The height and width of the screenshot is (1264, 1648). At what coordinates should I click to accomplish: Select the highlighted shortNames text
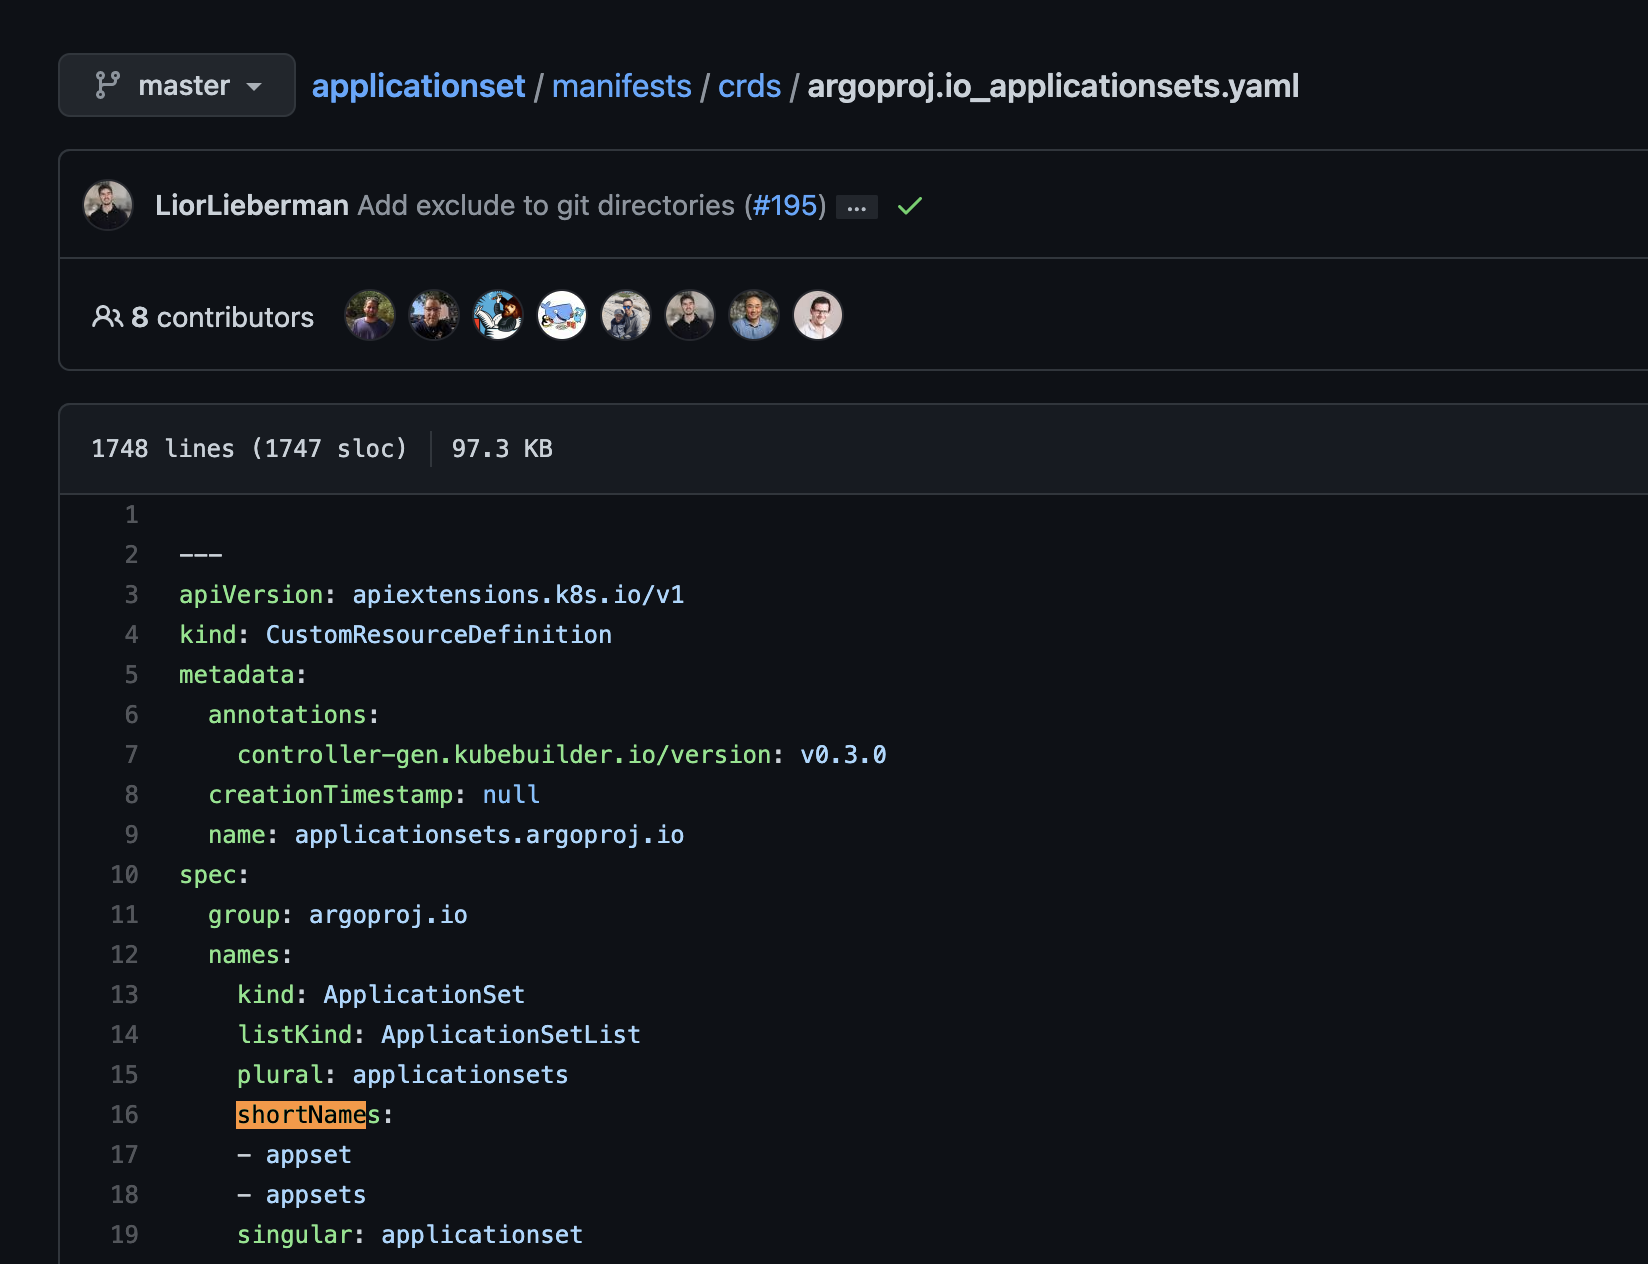point(301,1114)
